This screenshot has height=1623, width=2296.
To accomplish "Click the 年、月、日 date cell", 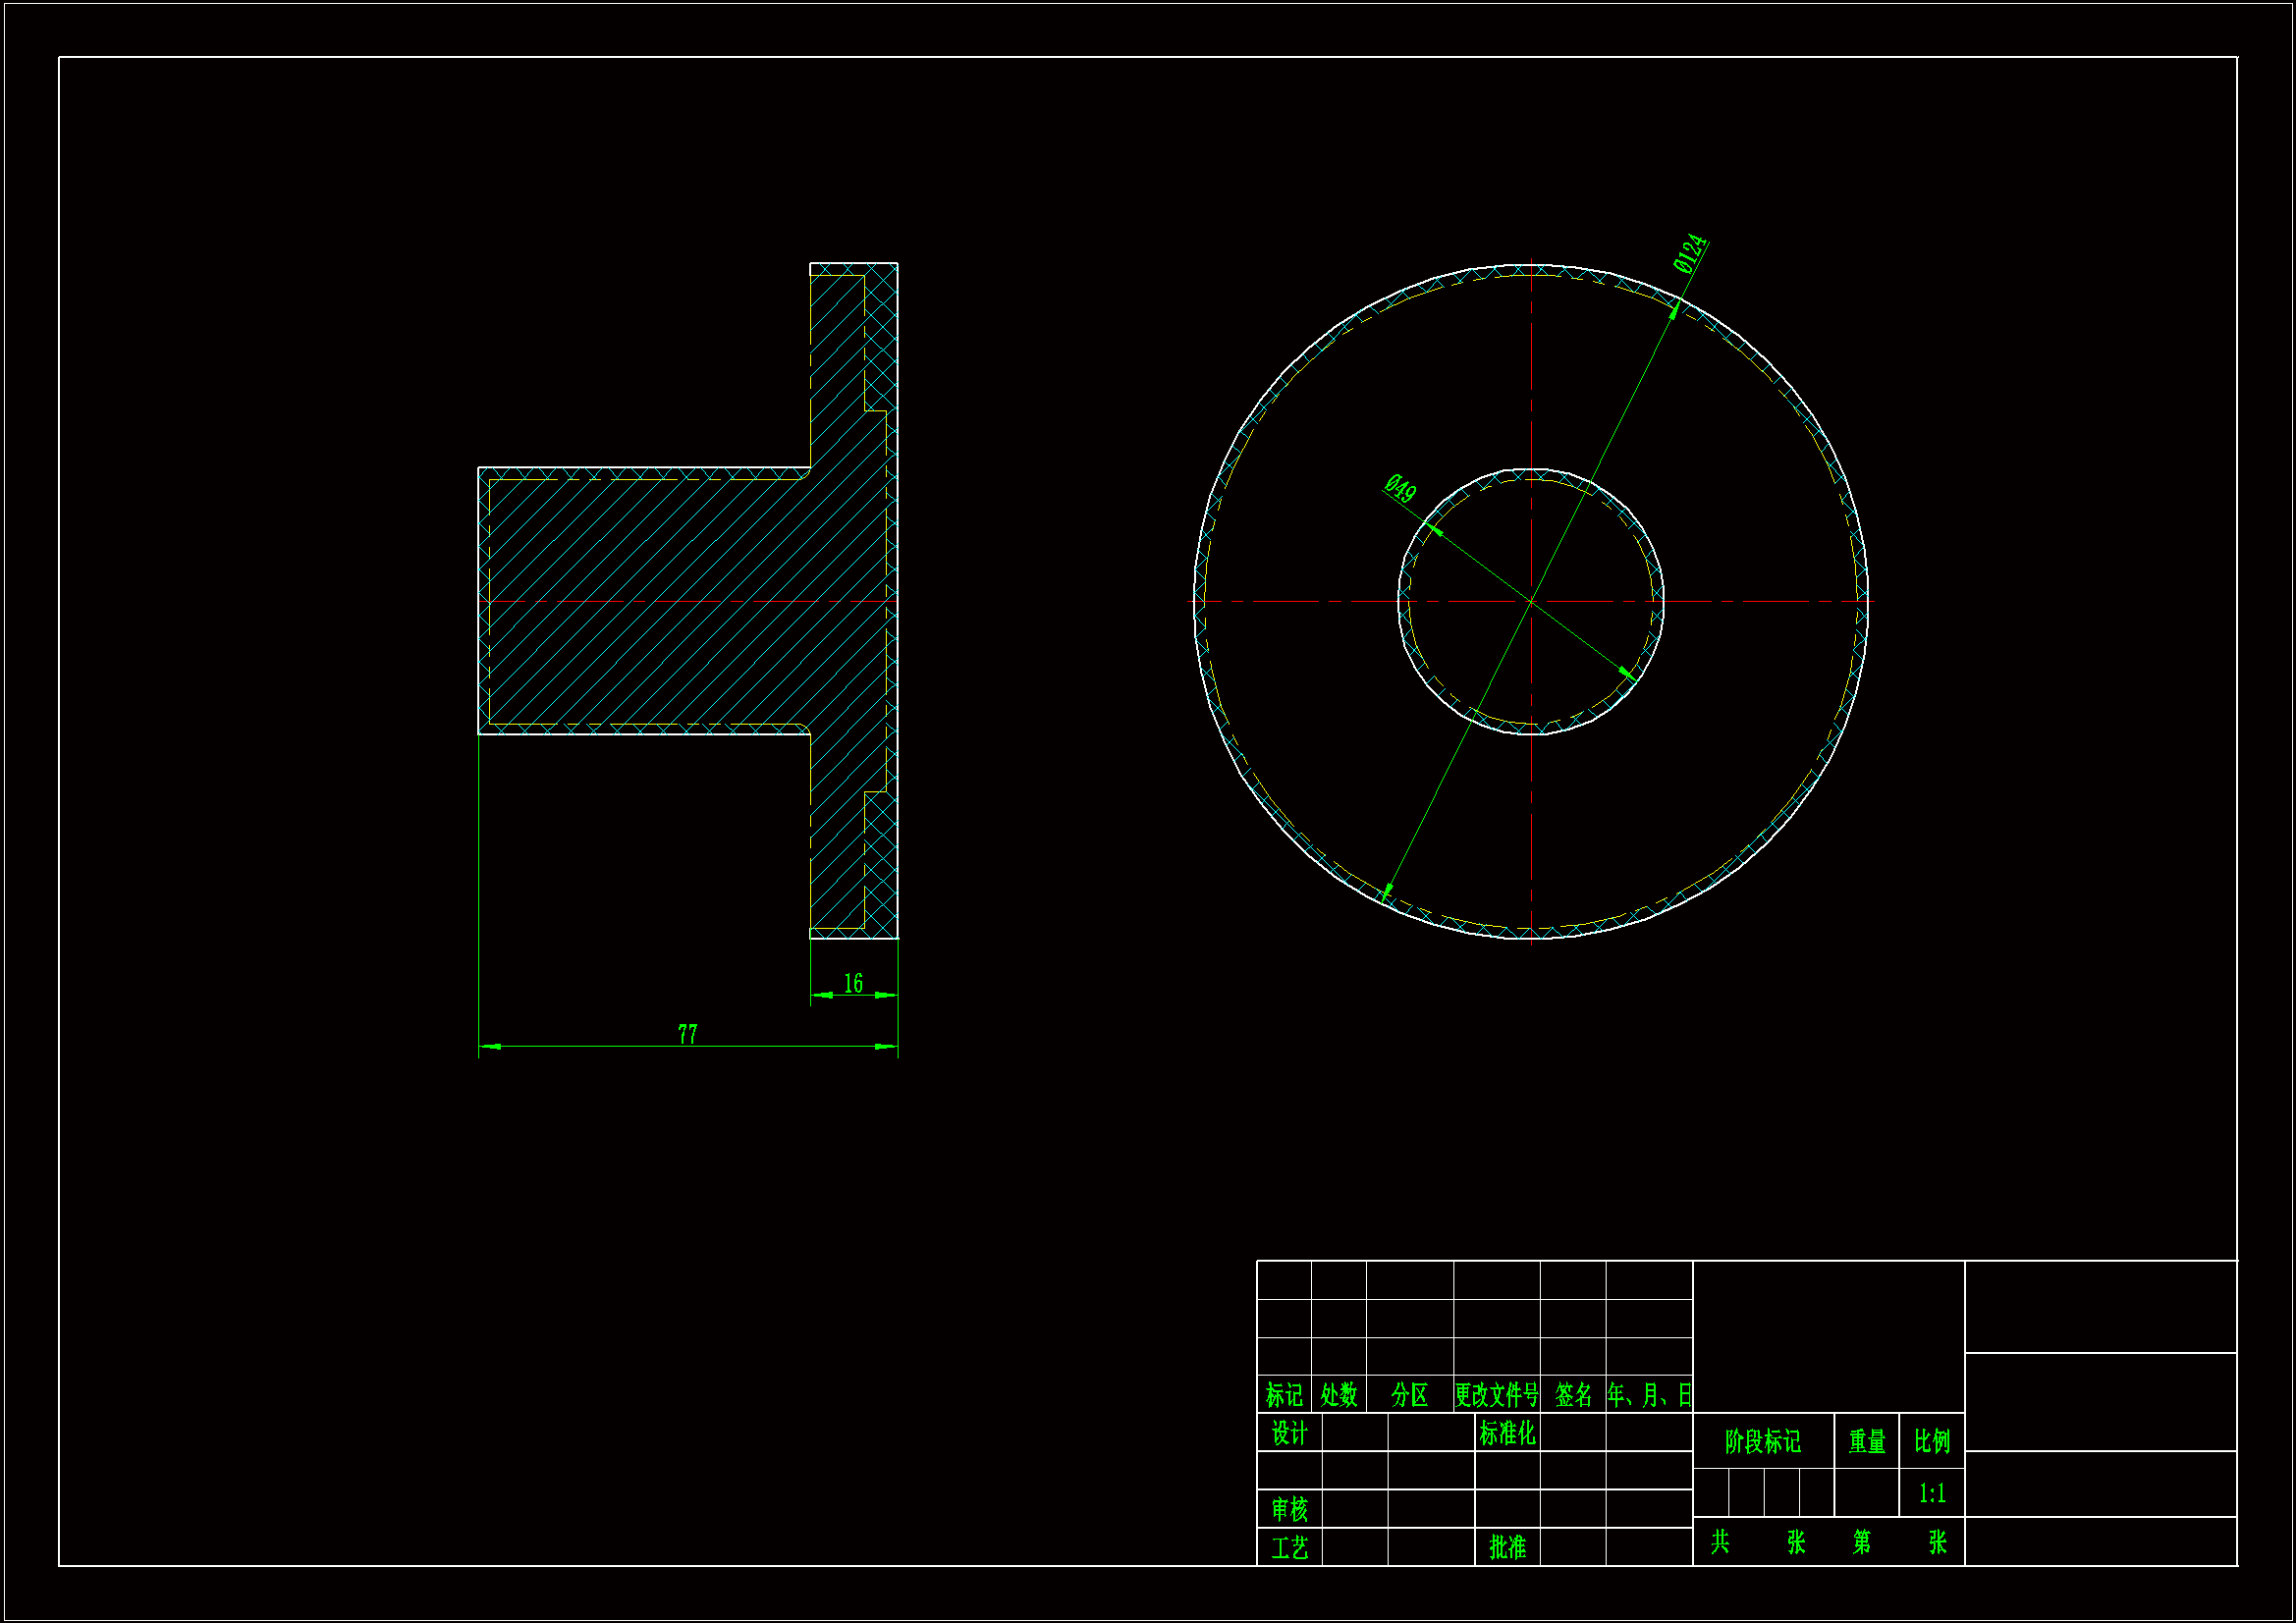I will coord(1649,1394).
